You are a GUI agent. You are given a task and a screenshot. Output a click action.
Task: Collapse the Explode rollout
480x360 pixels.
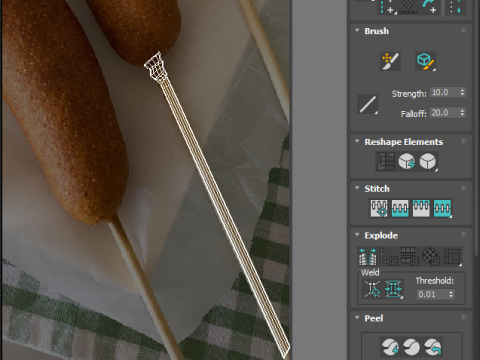click(357, 235)
